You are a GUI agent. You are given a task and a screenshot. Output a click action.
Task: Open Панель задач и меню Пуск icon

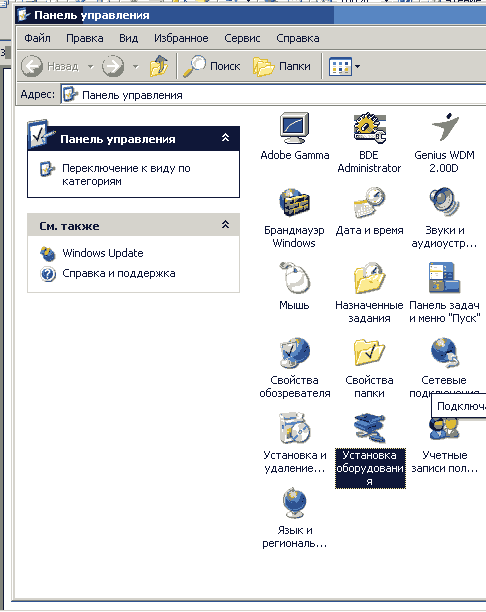coord(444,293)
